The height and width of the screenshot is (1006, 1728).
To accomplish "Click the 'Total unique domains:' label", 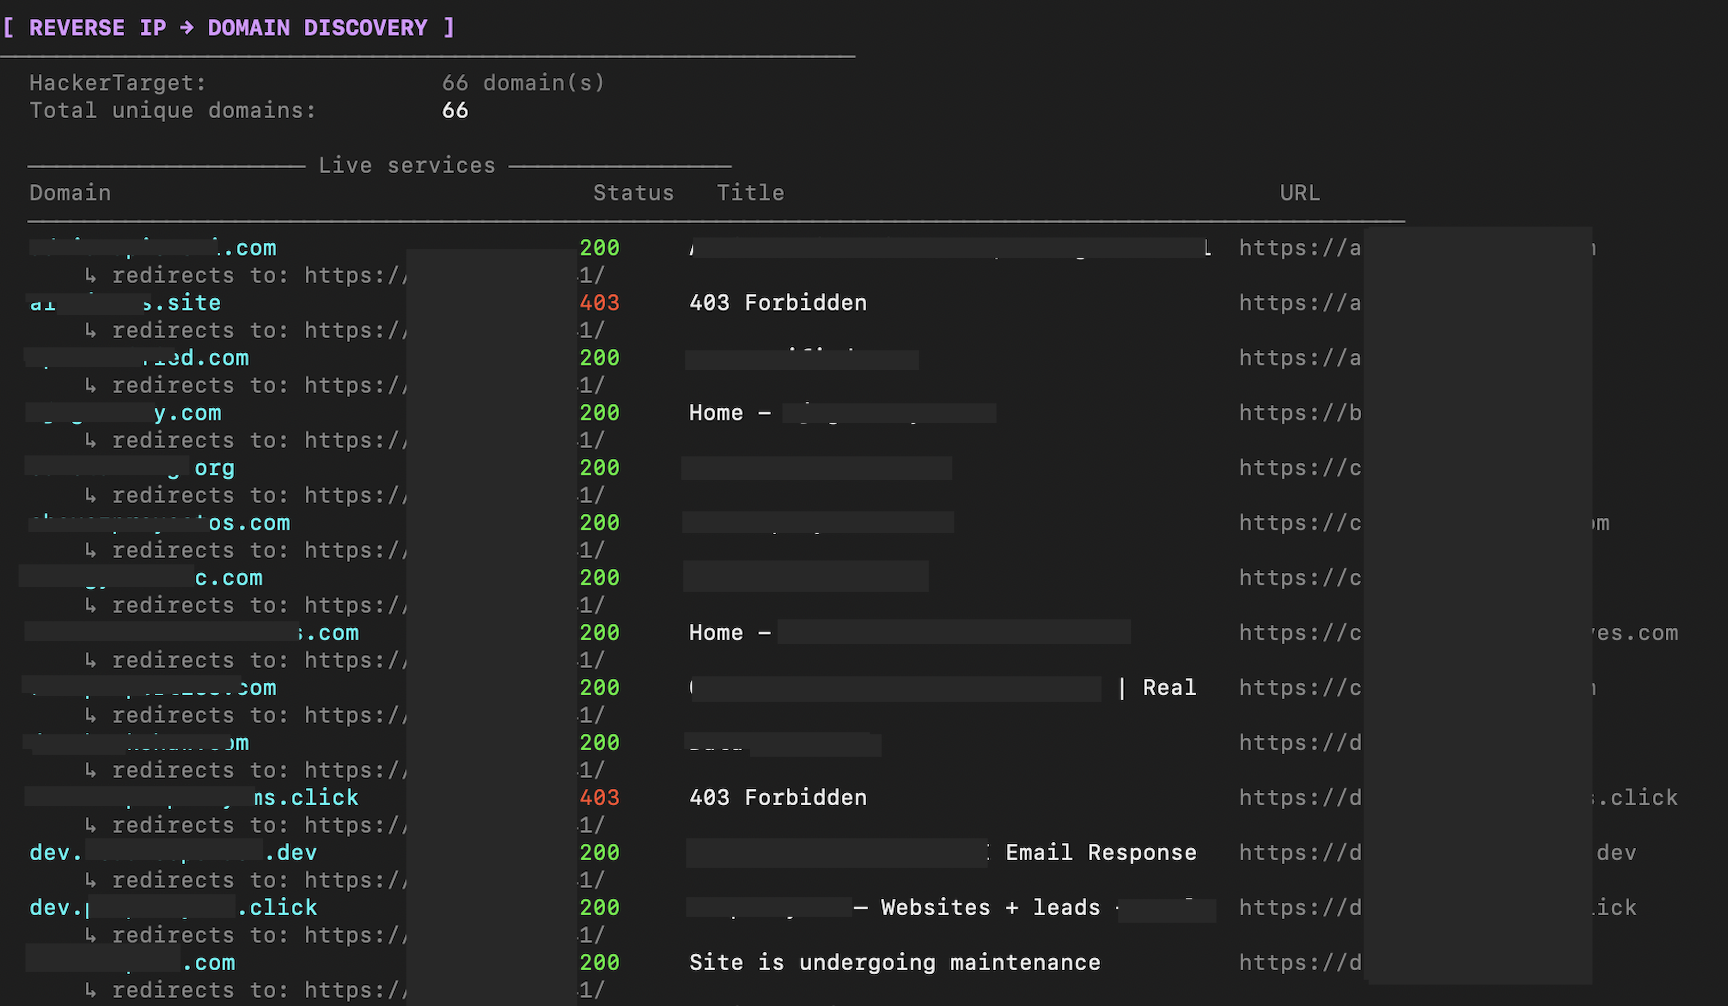I will 172,110.
